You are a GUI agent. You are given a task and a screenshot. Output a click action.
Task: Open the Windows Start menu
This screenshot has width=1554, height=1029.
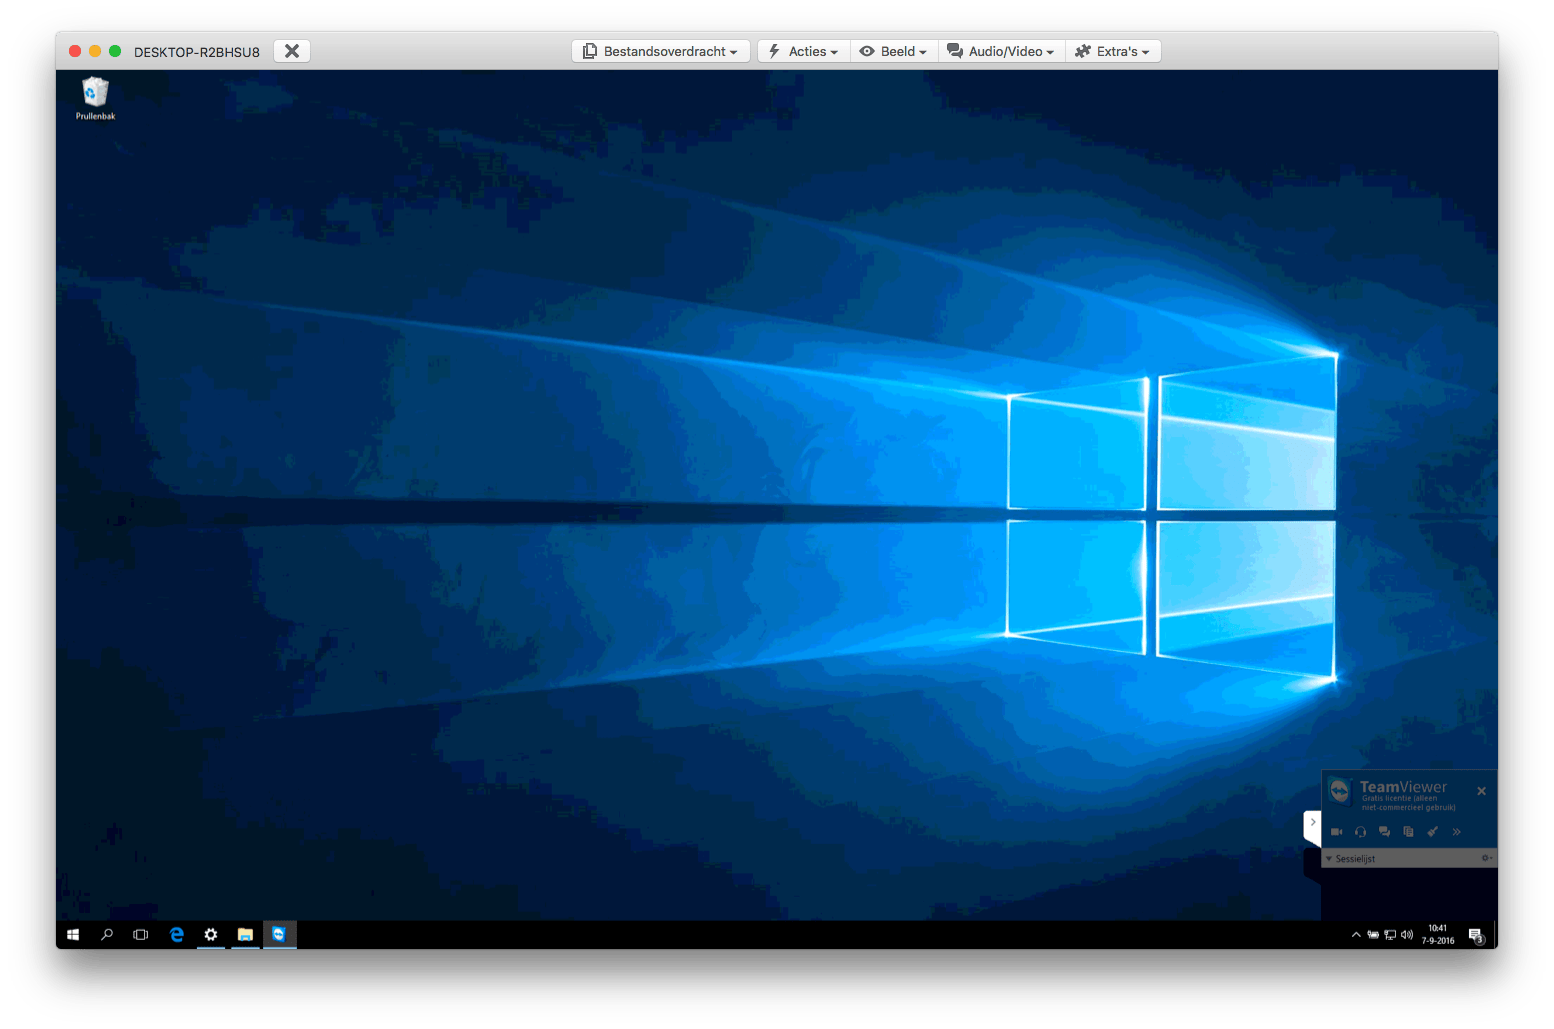pyautogui.click(x=73, y=935)
